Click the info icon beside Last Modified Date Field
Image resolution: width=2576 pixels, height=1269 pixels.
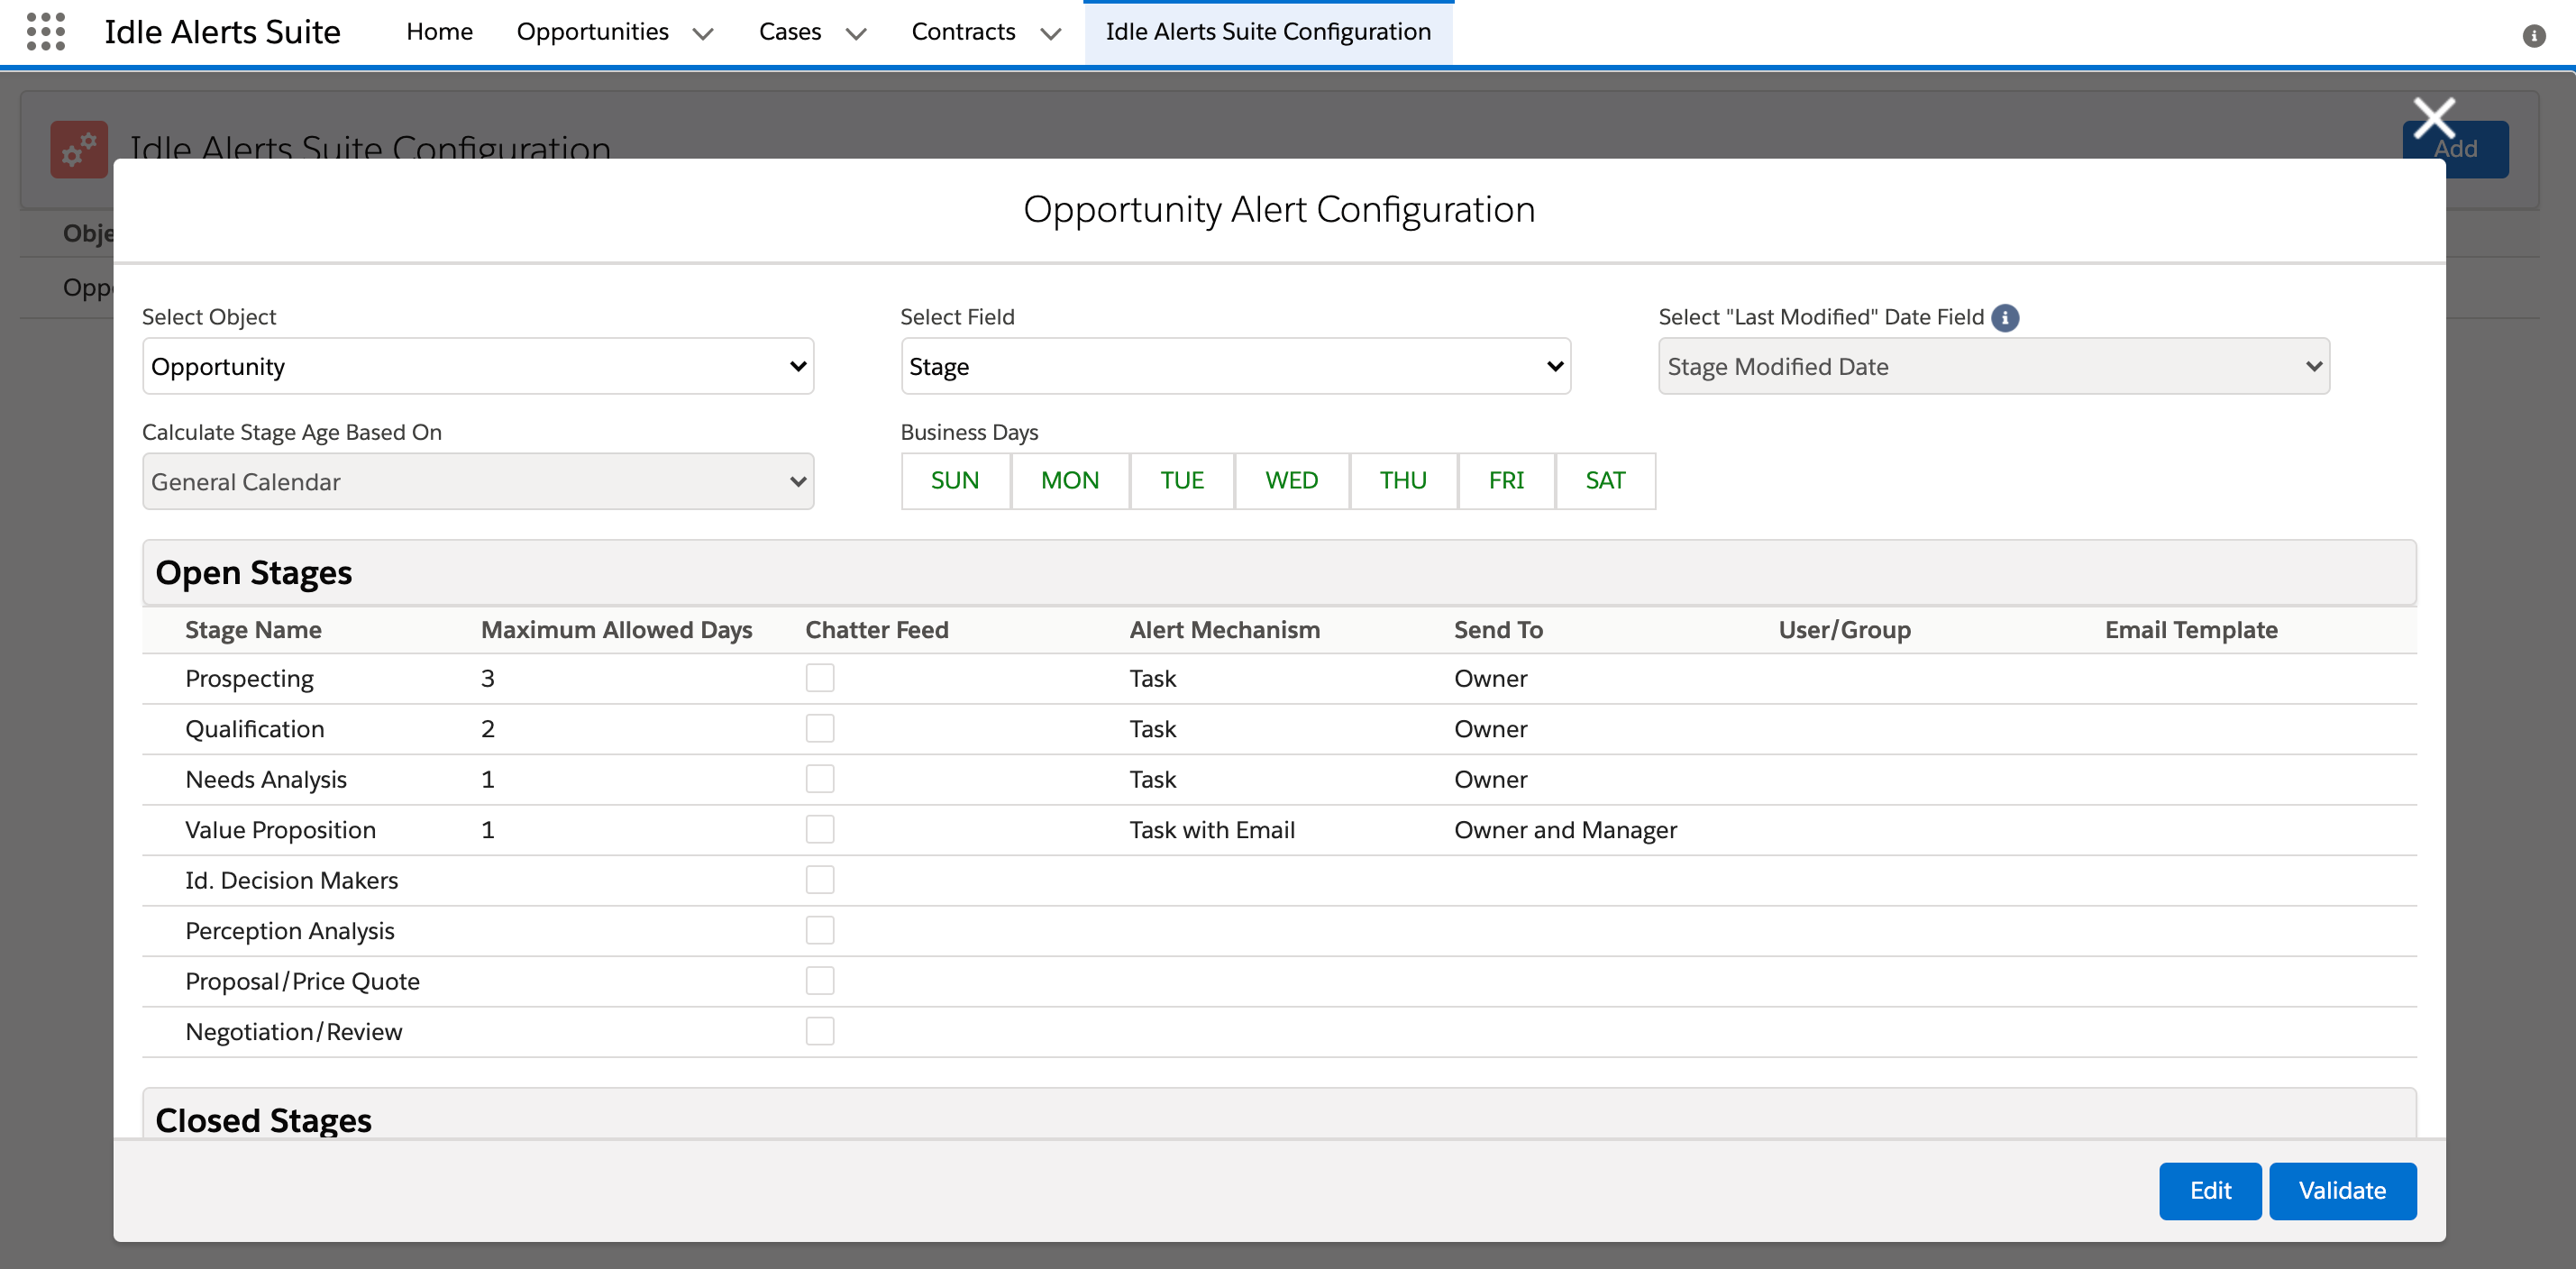coord(2005,317)
